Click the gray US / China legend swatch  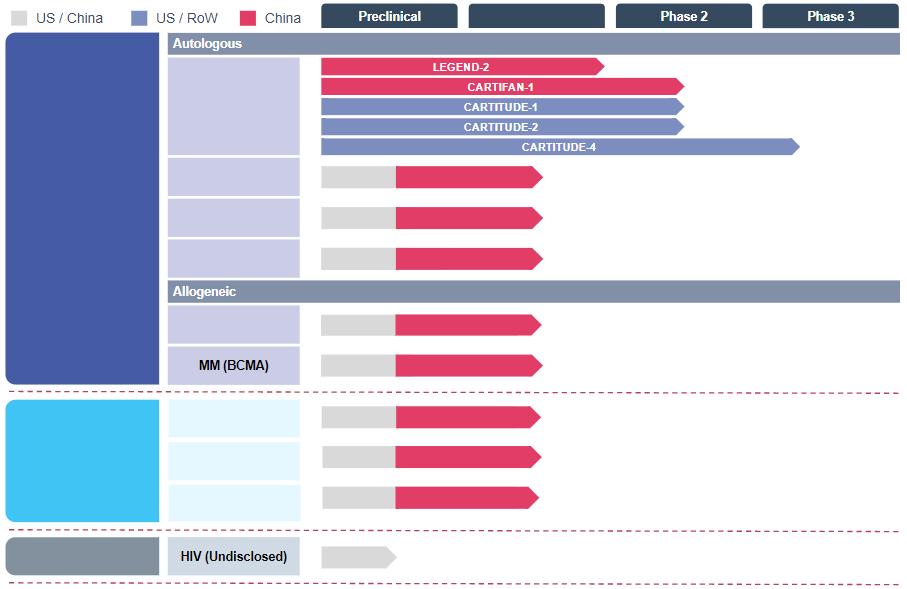coord(18,17)
